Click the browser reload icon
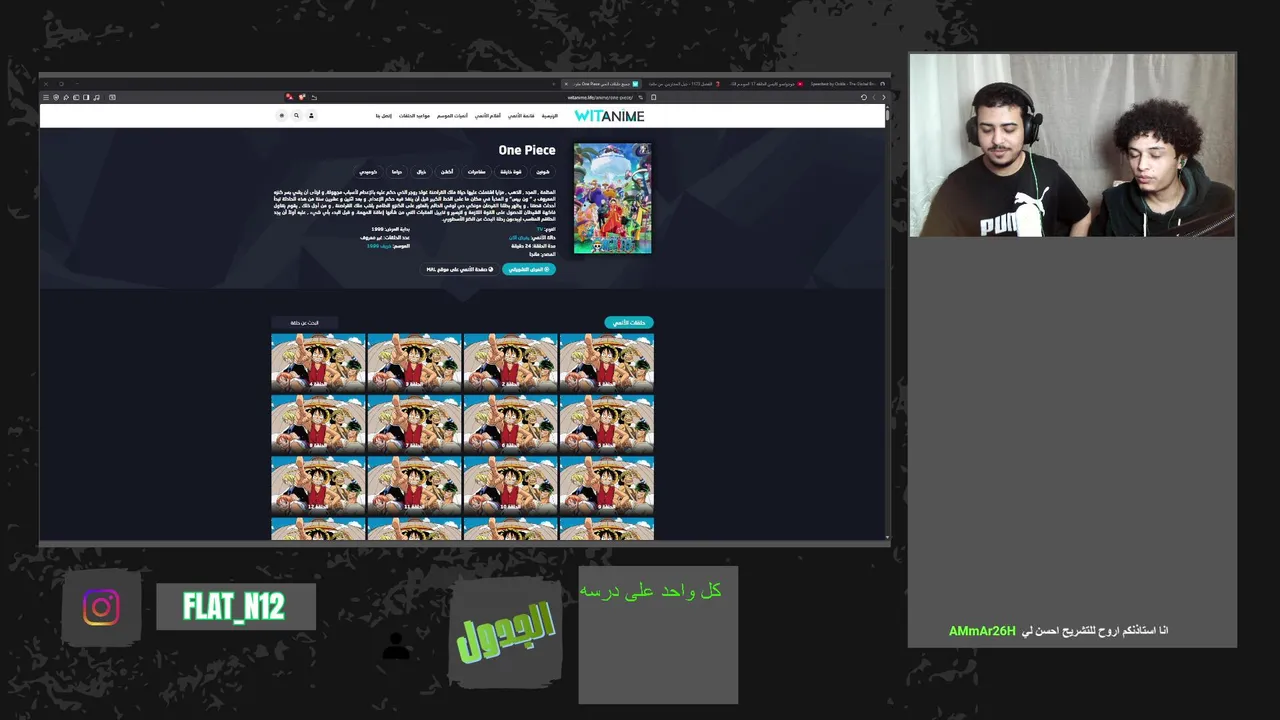This screenshot has width=1280, height=720. [864, 97]
